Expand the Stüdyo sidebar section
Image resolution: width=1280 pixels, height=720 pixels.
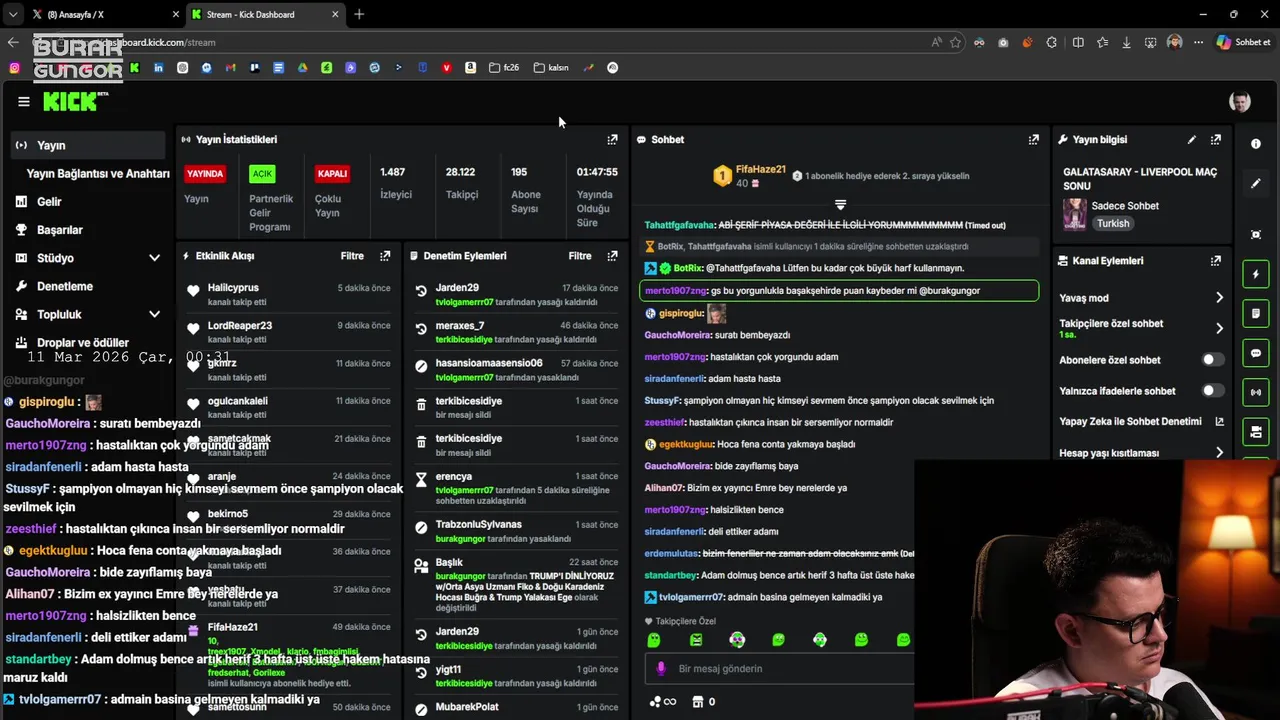(x=154, y=258)
